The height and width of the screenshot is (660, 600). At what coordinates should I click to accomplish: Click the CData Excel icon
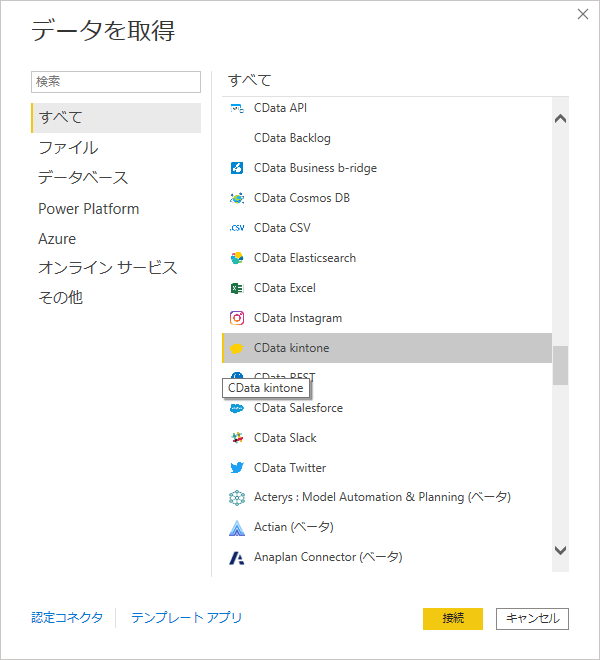237,288
